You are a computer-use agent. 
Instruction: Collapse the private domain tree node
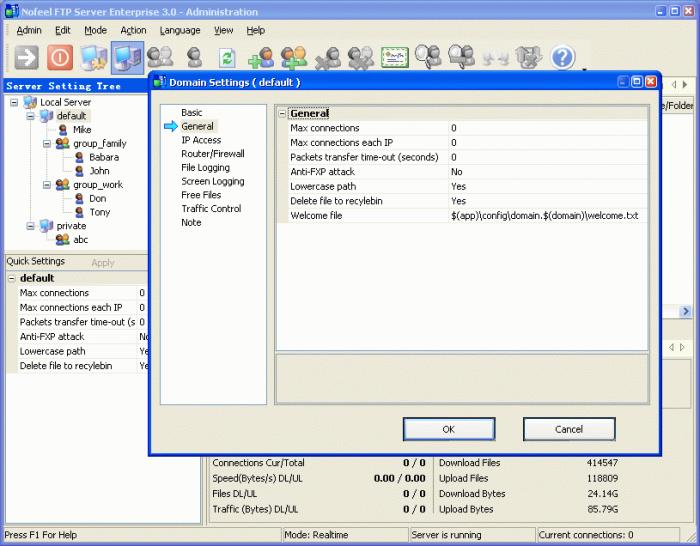(30, 226)
